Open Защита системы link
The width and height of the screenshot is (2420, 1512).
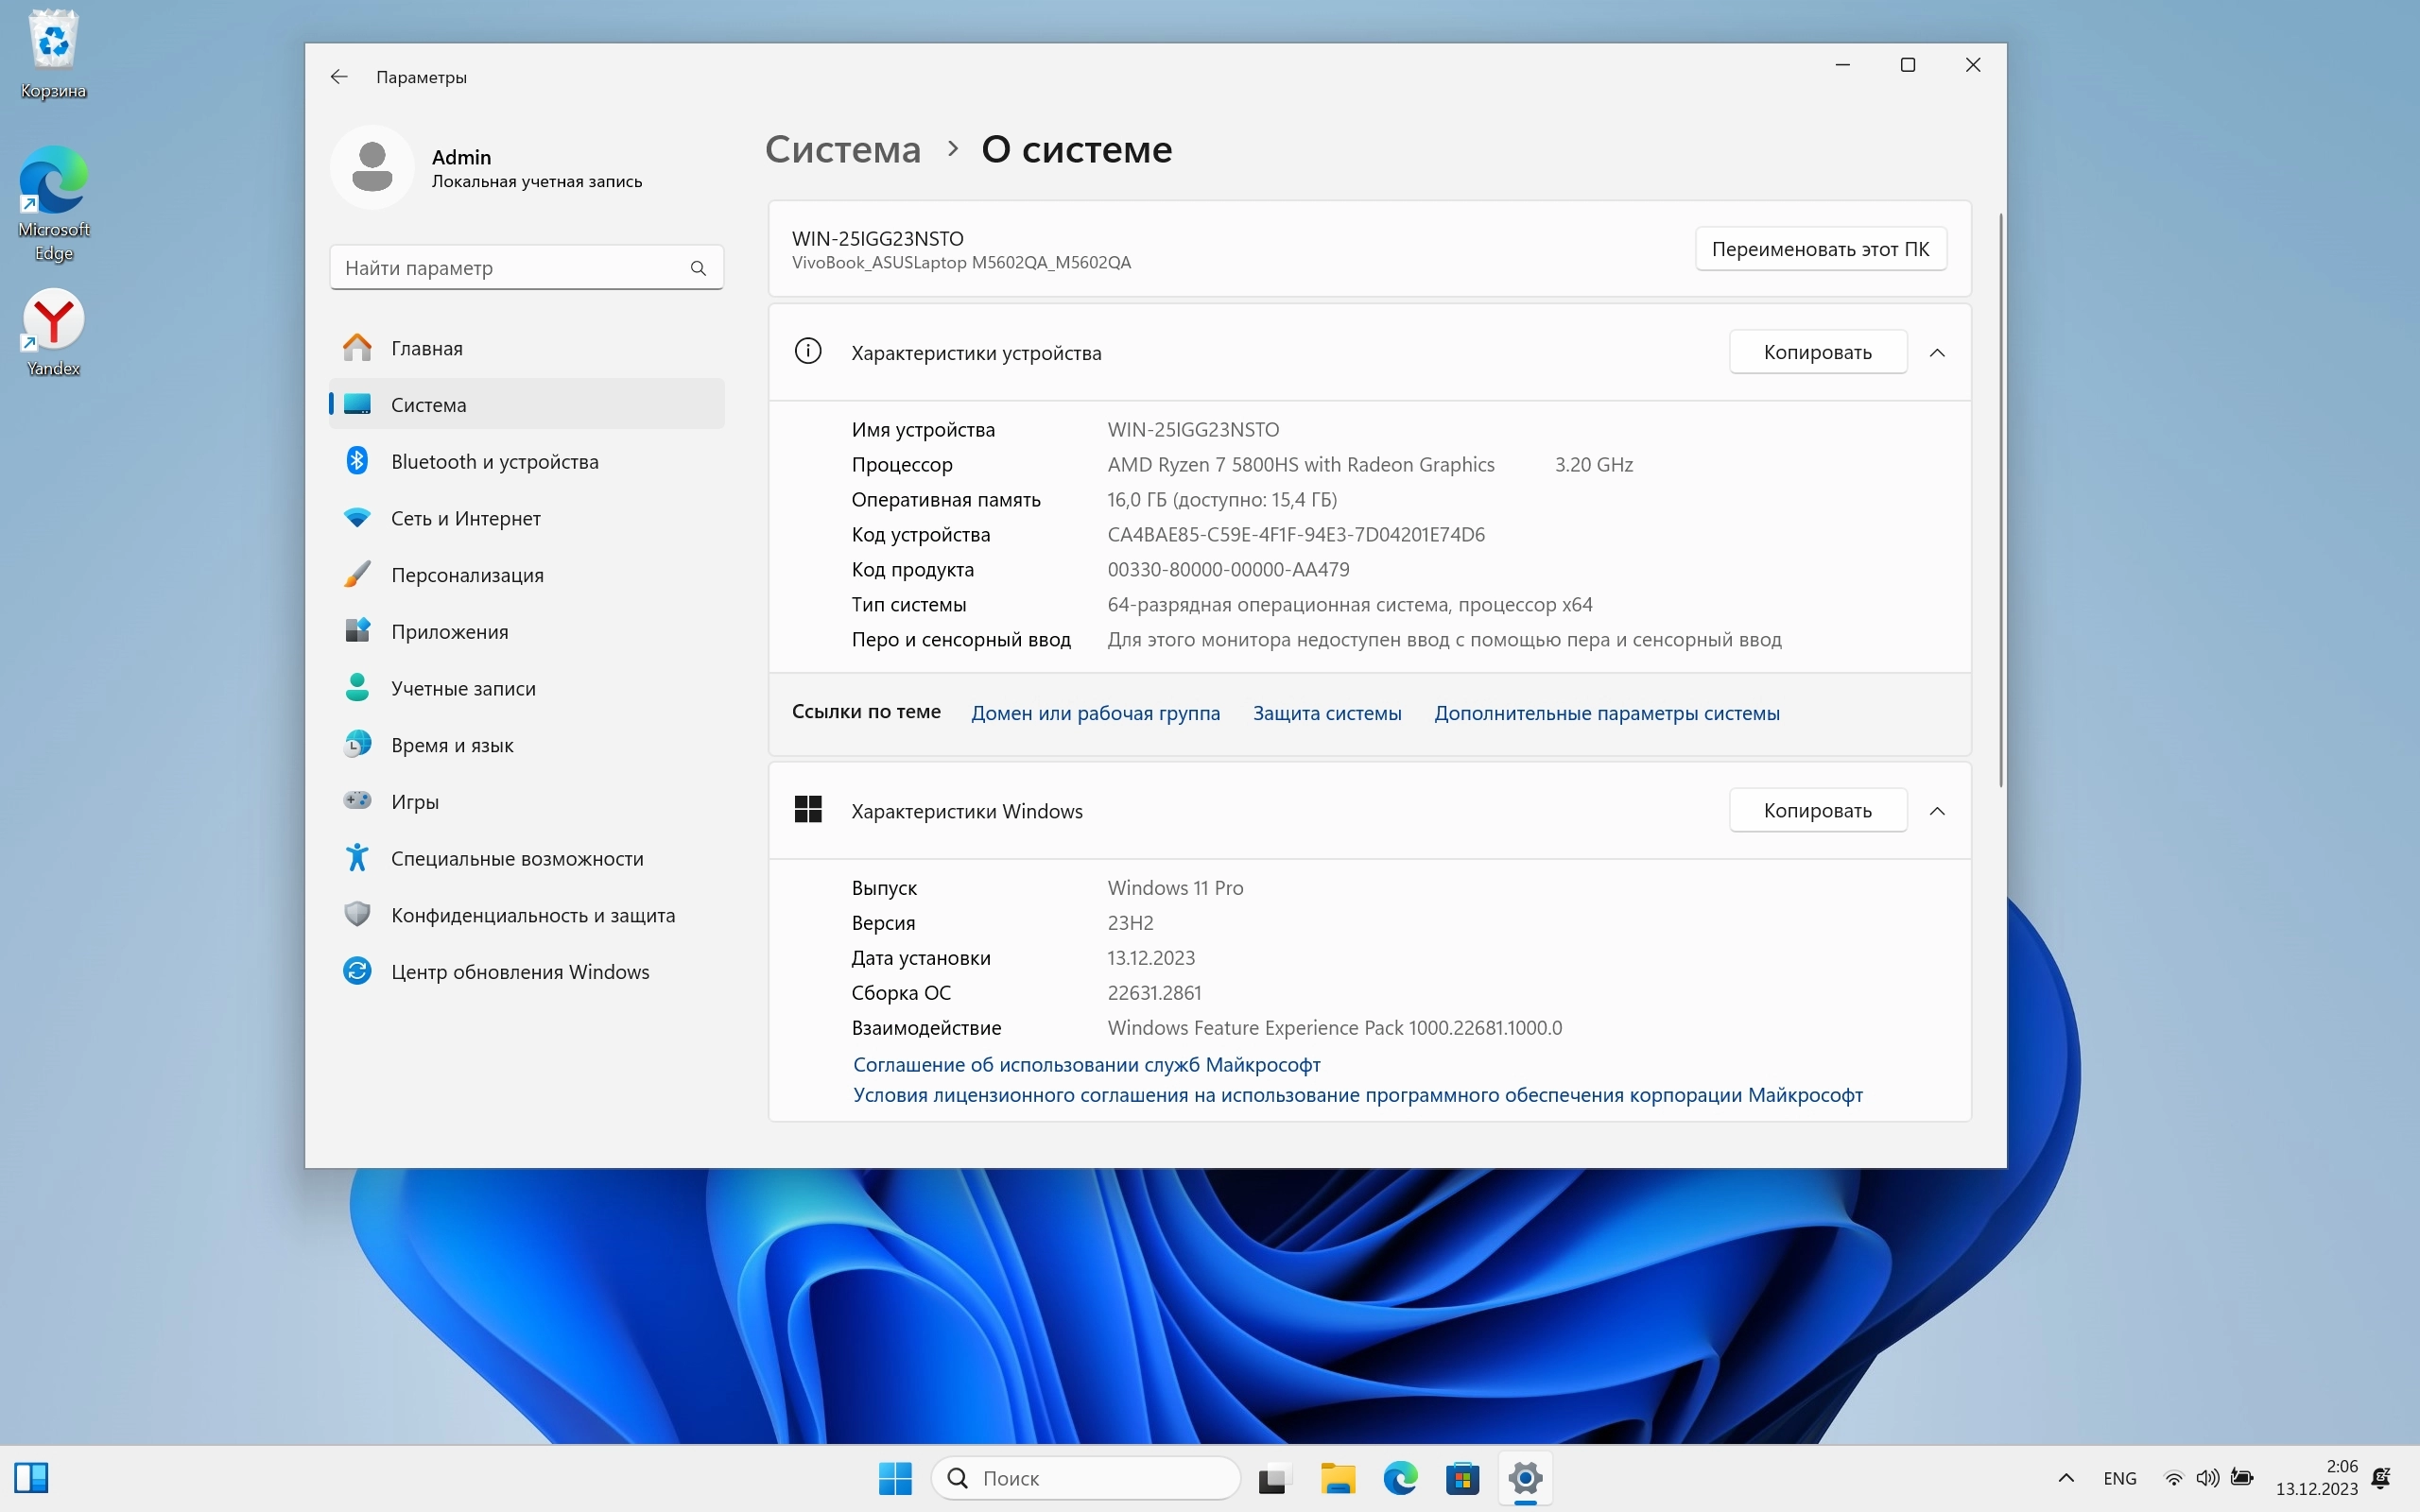(x=1327, y=714)
